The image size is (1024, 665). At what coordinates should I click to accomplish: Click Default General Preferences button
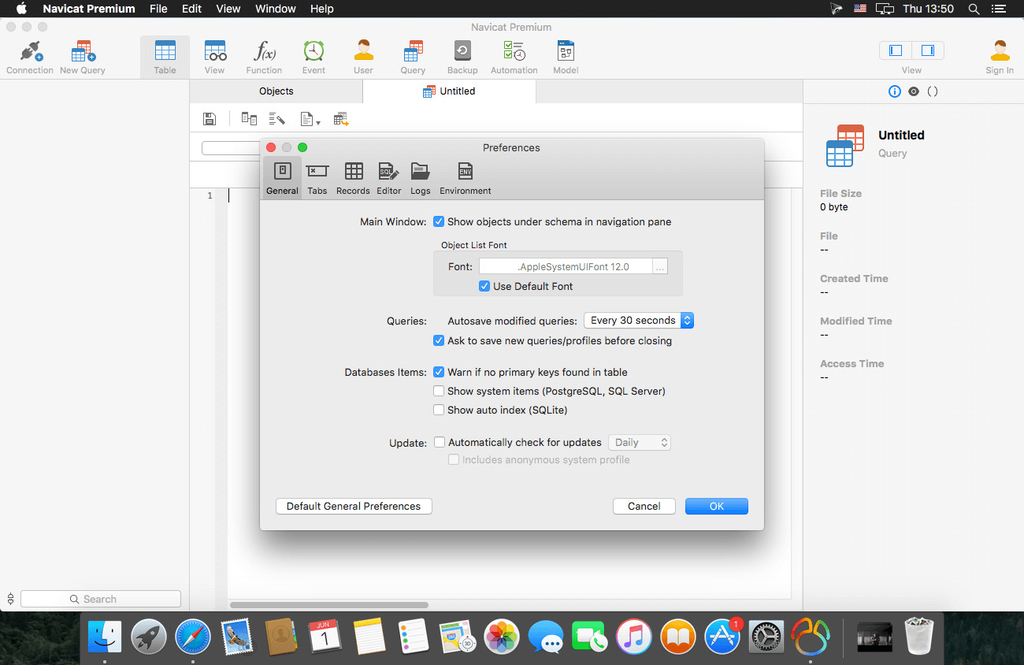click(x=354, y=506)
